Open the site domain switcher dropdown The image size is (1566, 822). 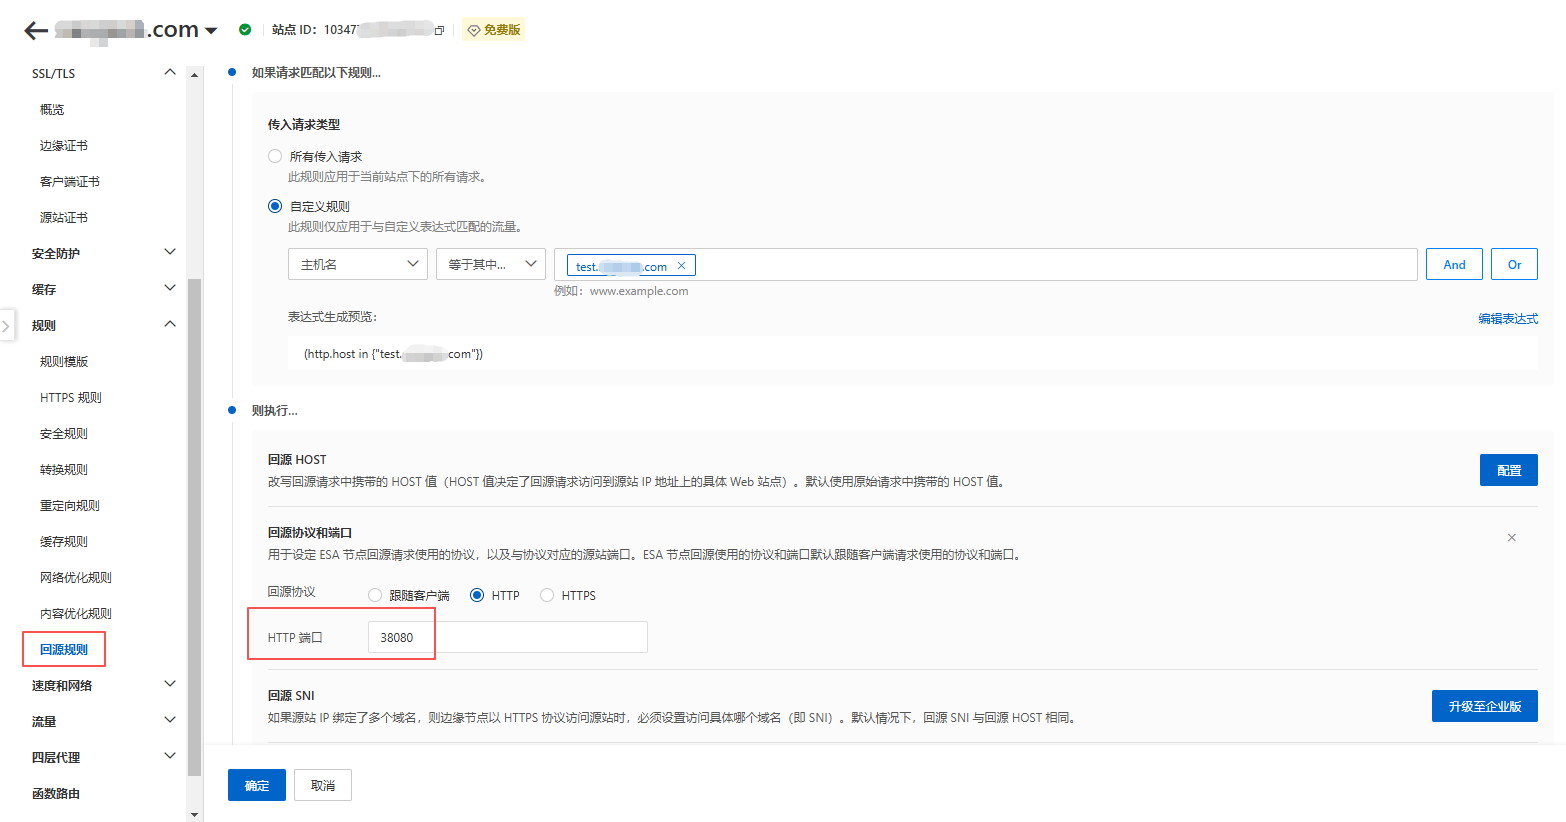click(211, 31)
